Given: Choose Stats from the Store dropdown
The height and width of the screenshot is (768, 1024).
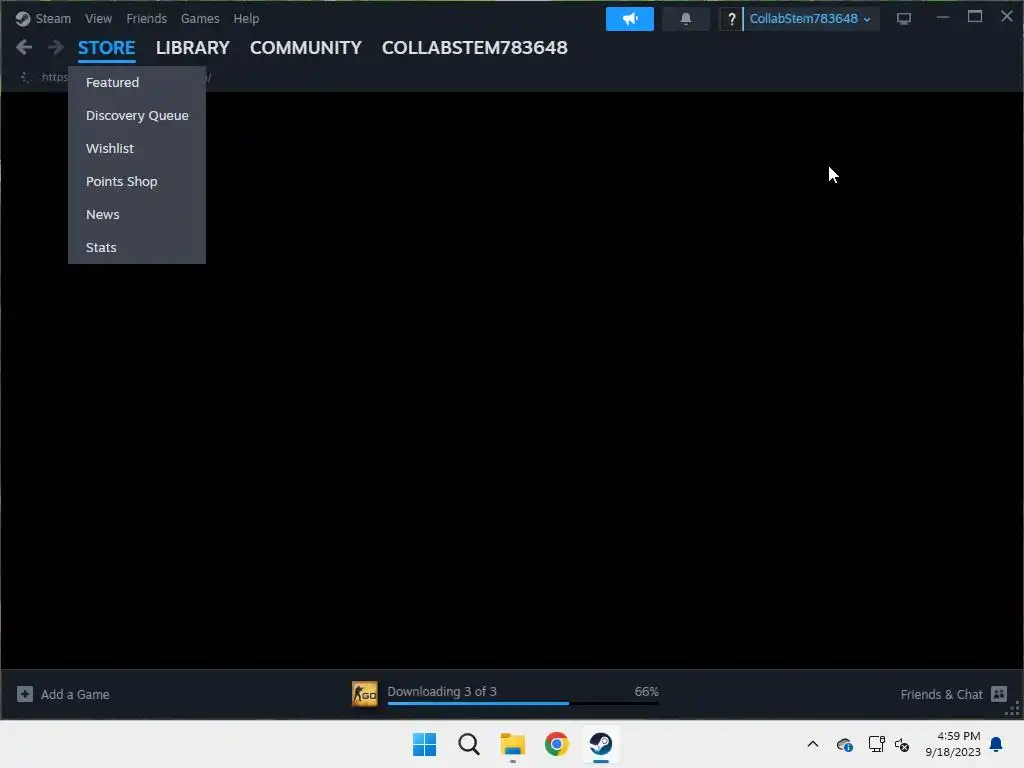Looking at the screenshot, I should [137, 248].
